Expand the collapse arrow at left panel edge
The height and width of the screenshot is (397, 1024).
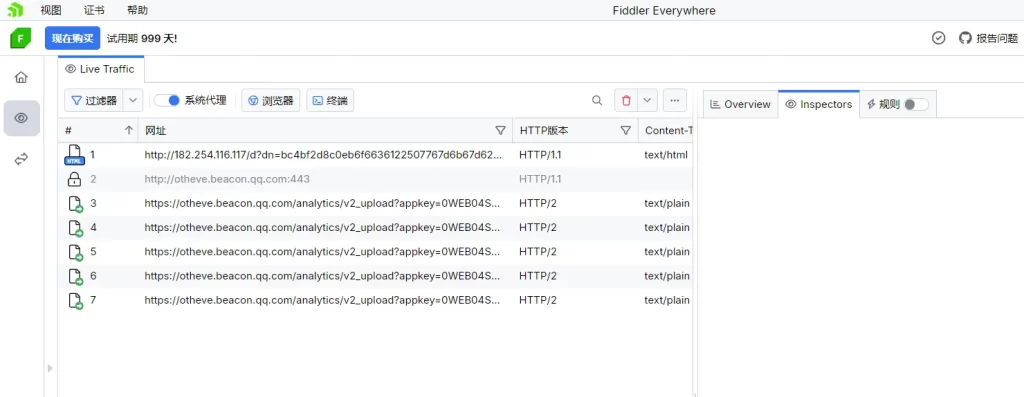click(x=50, y=368)
